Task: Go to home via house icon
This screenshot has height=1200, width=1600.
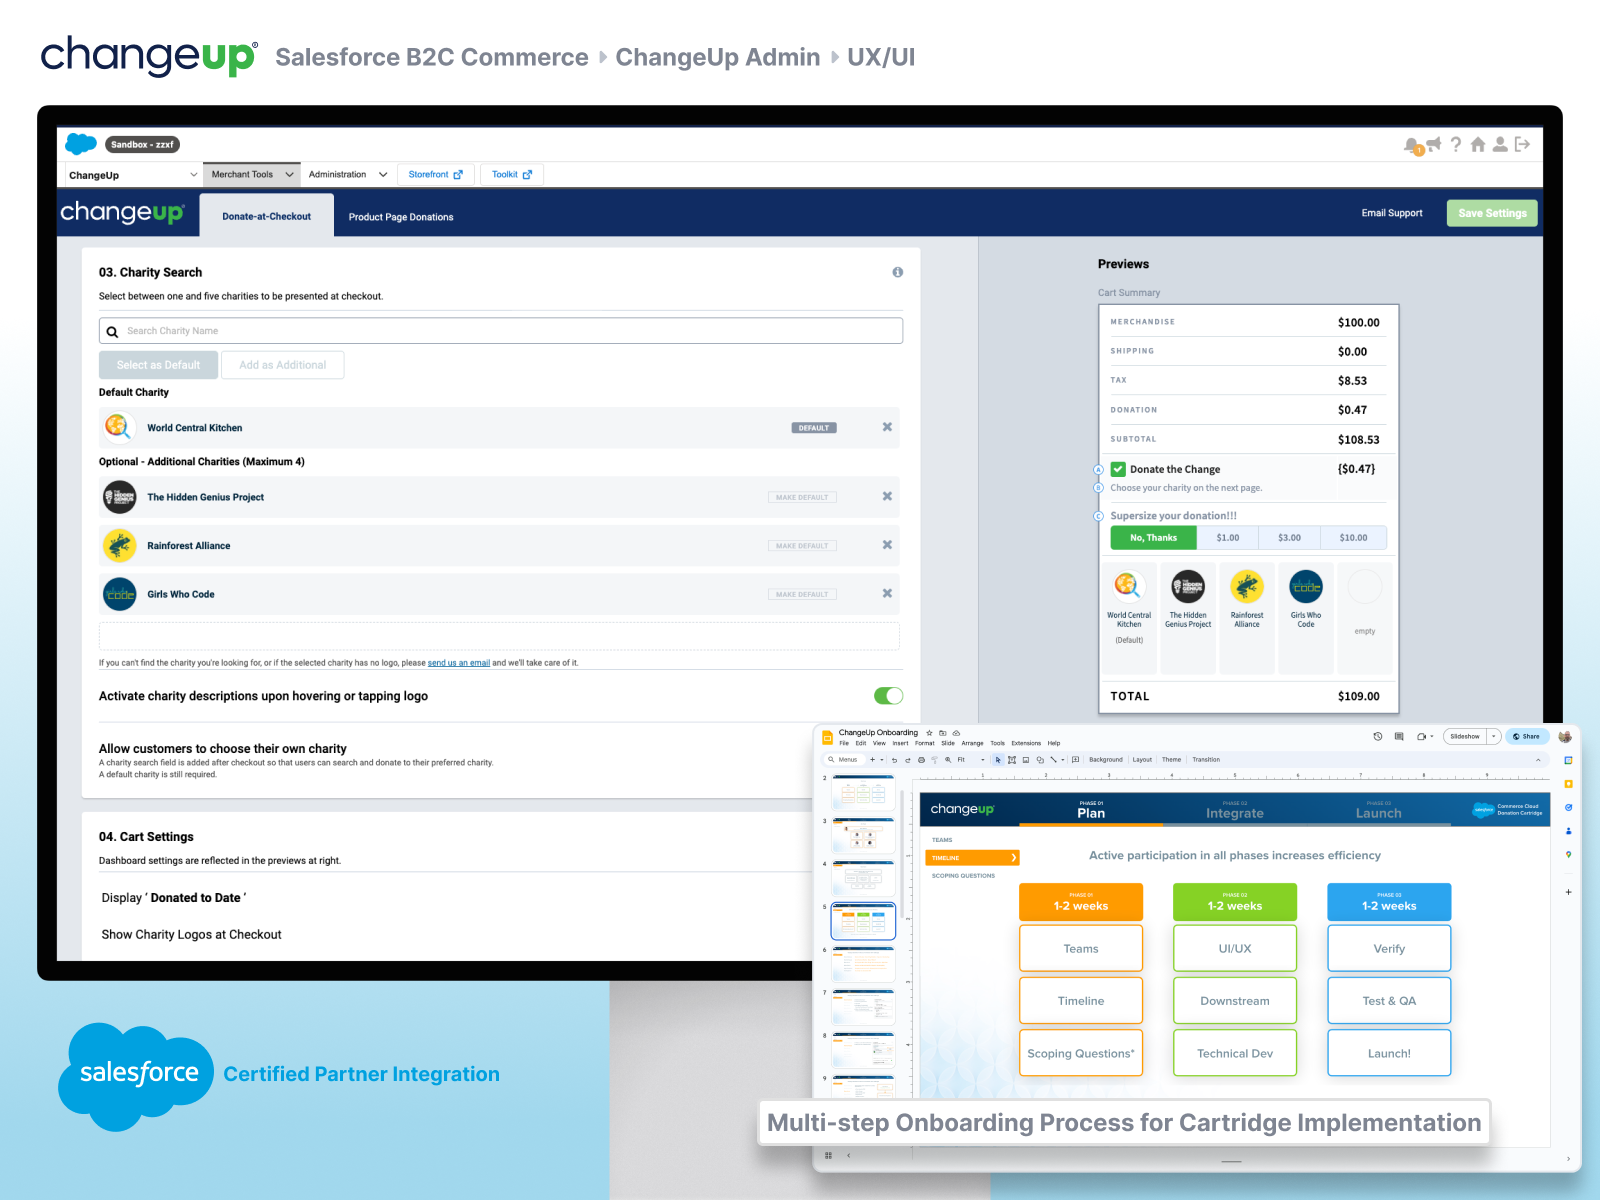Action: click(1478, 144)
